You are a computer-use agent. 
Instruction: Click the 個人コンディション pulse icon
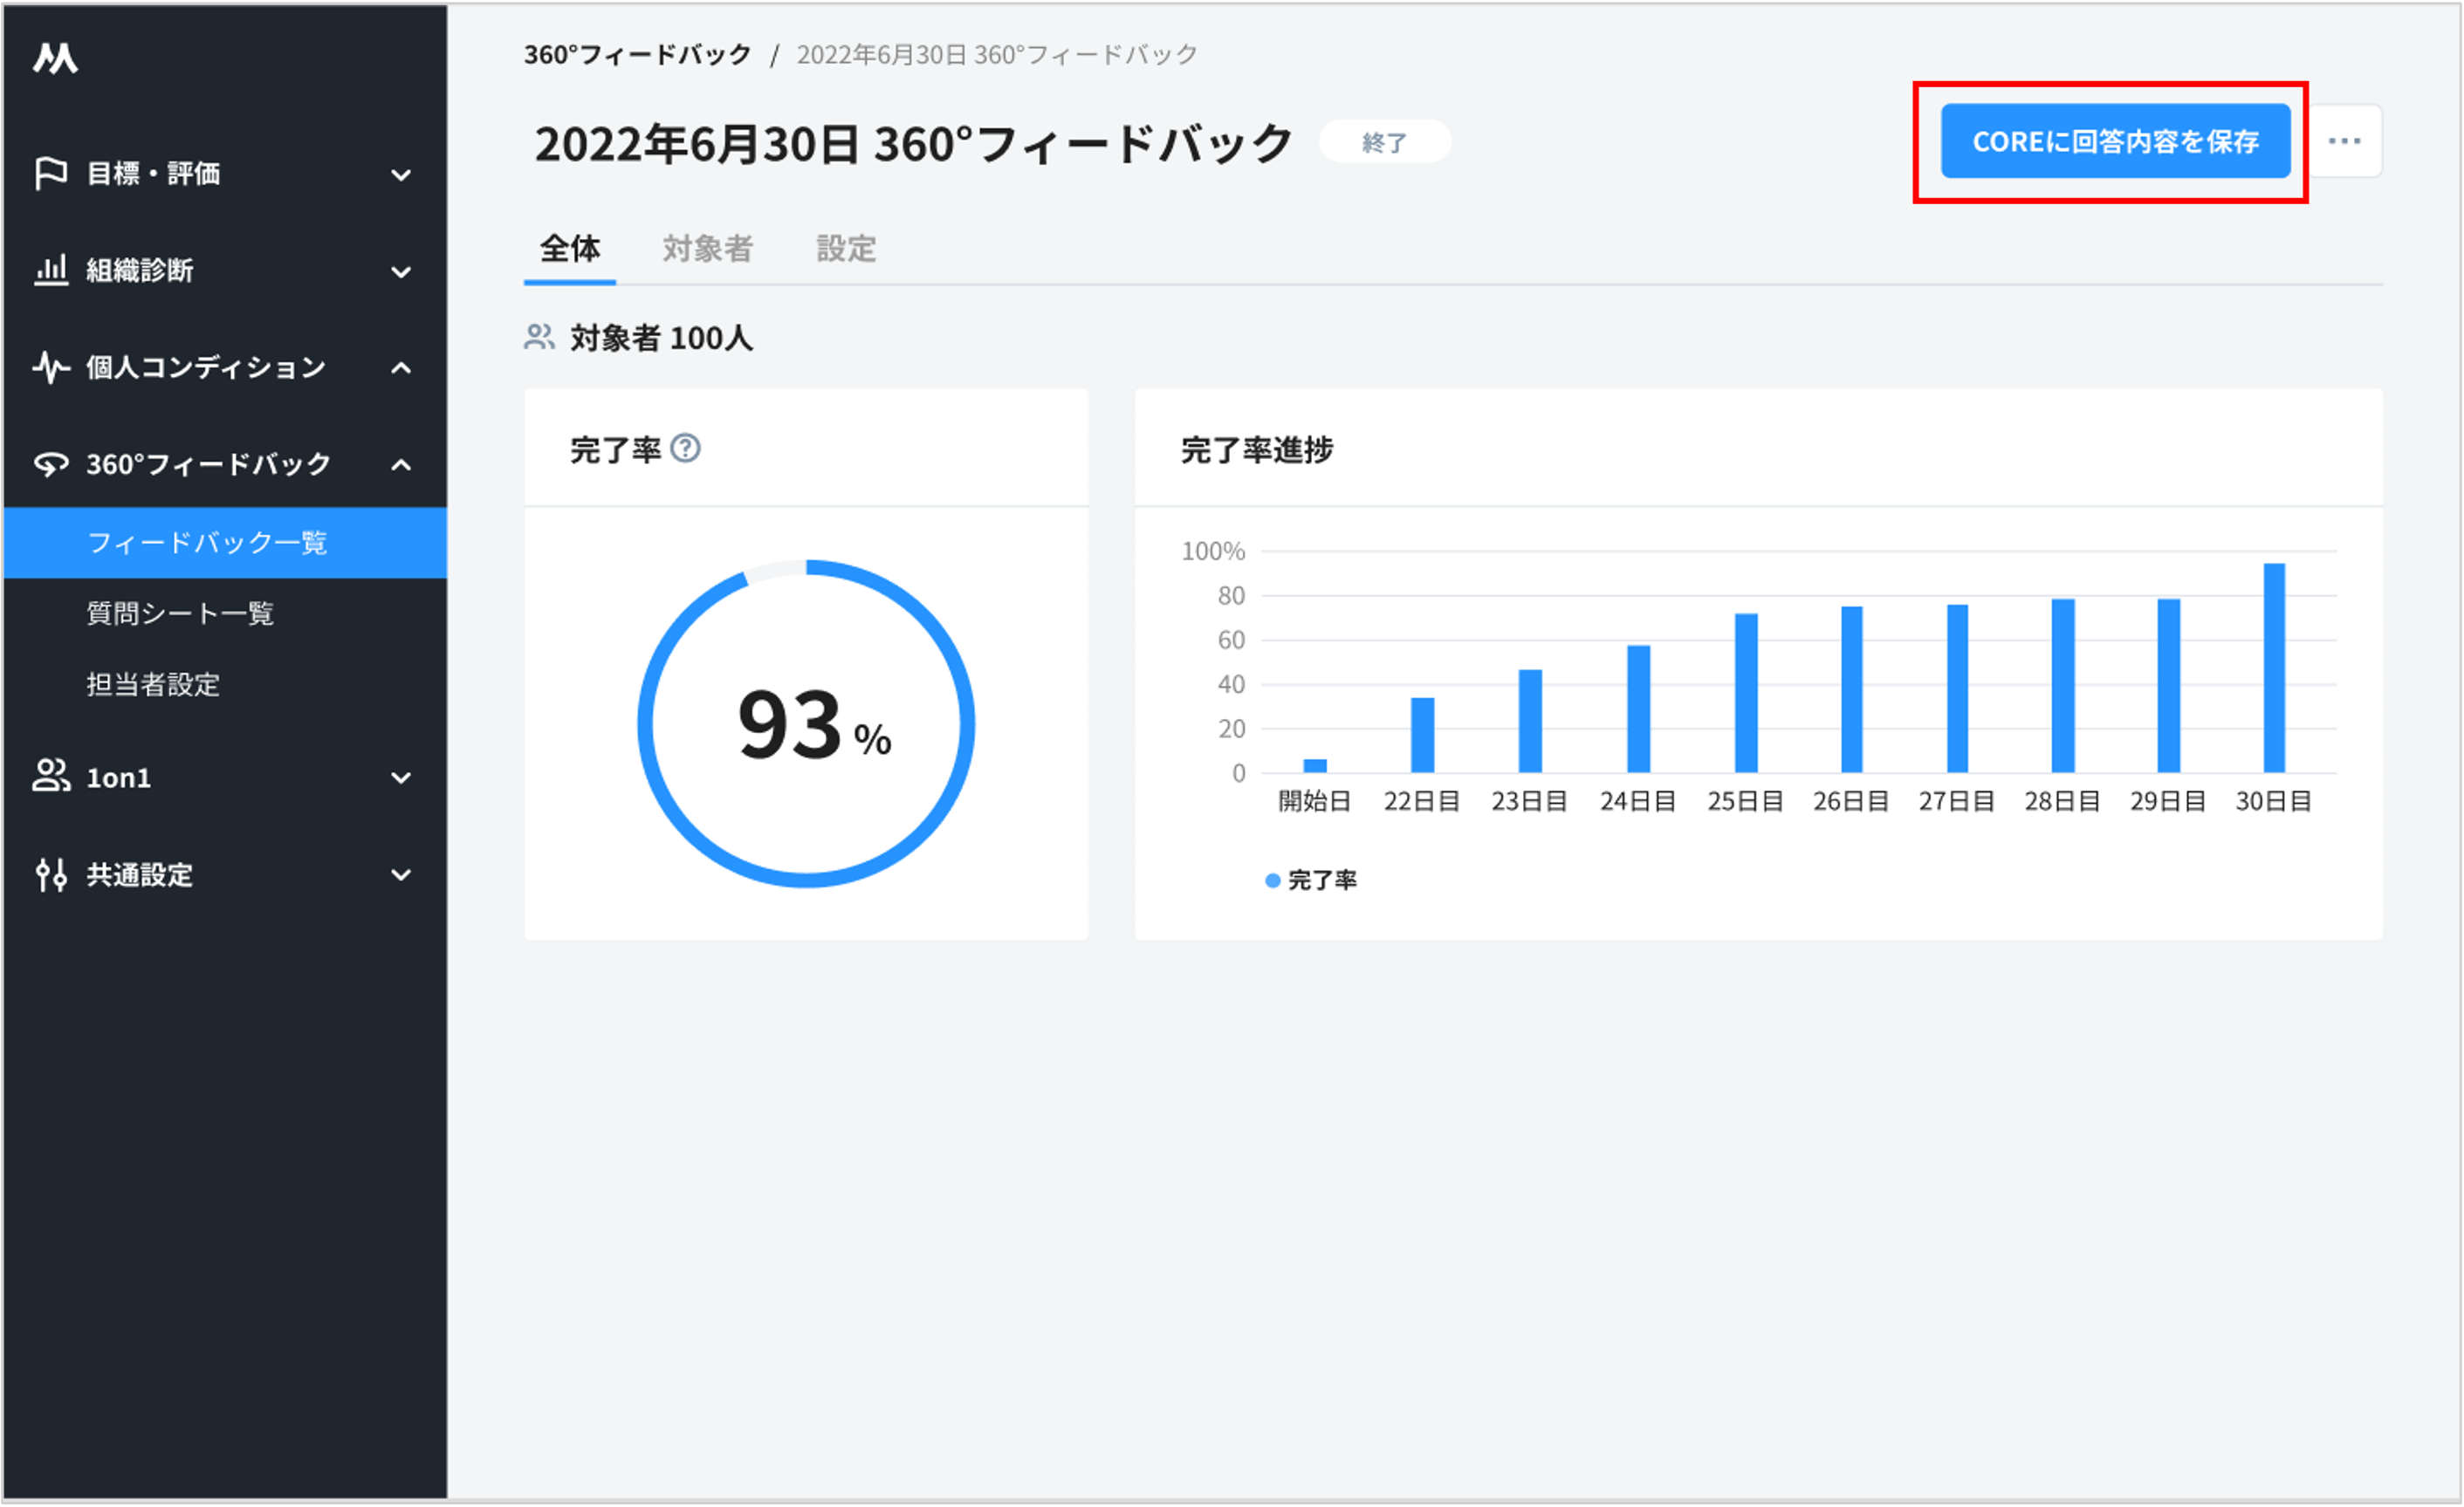pyautogui.click(x=51, y=367)
